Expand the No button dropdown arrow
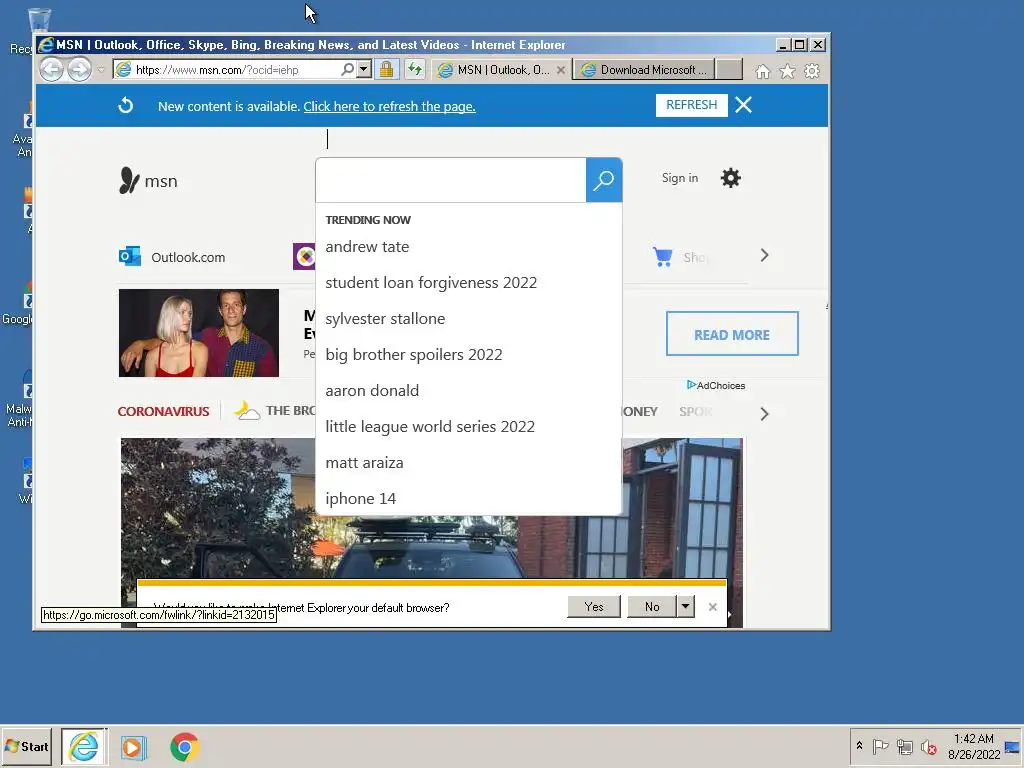This screenshot has width=1024, height=768. (685, 607)
